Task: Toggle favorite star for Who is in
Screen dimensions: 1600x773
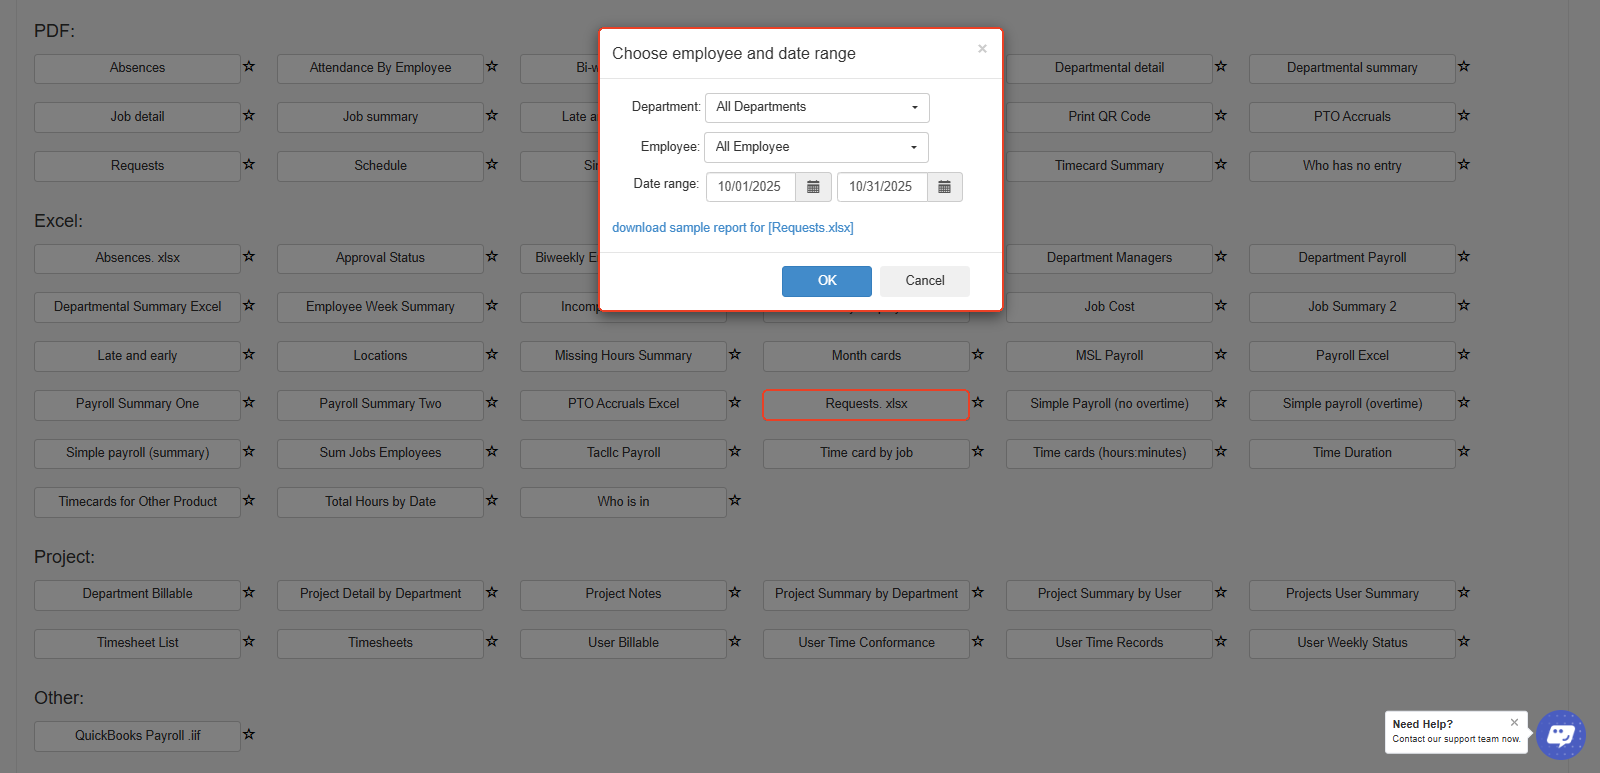Action: pyautogui.click(x=735, y=501)
